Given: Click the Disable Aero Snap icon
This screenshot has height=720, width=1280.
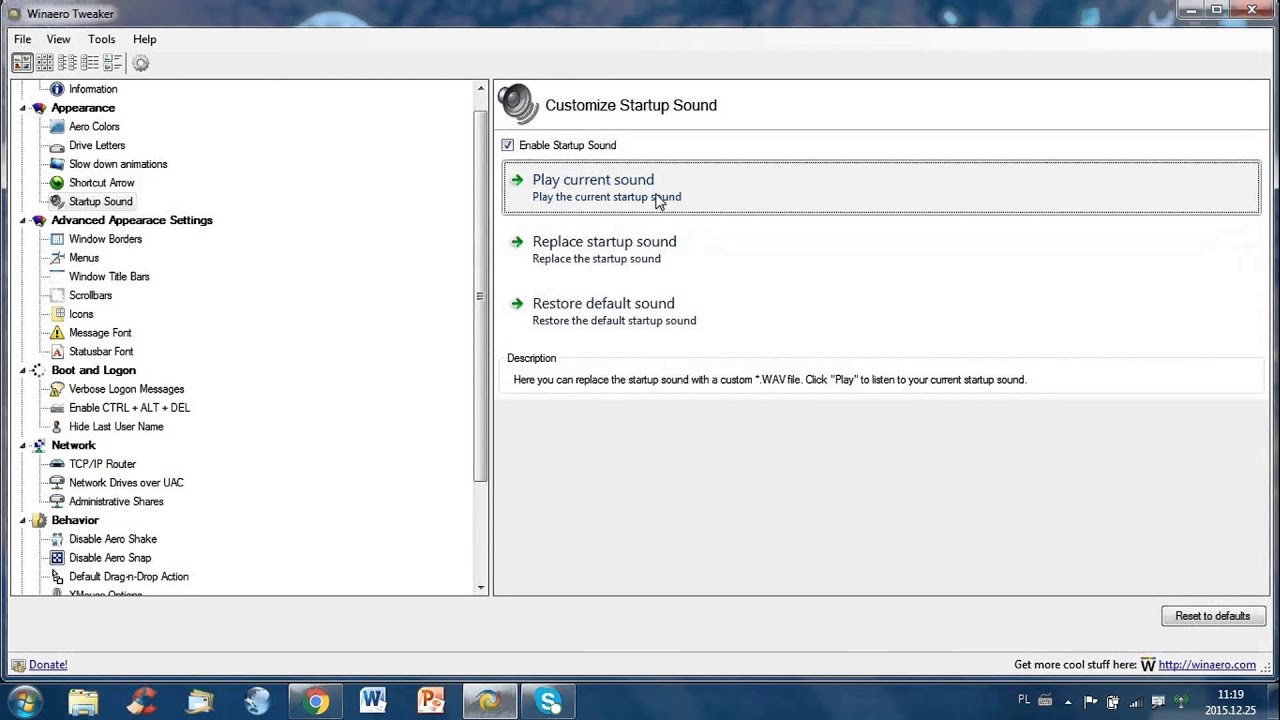Looking at the screenshot, I should tap(57, 558).
